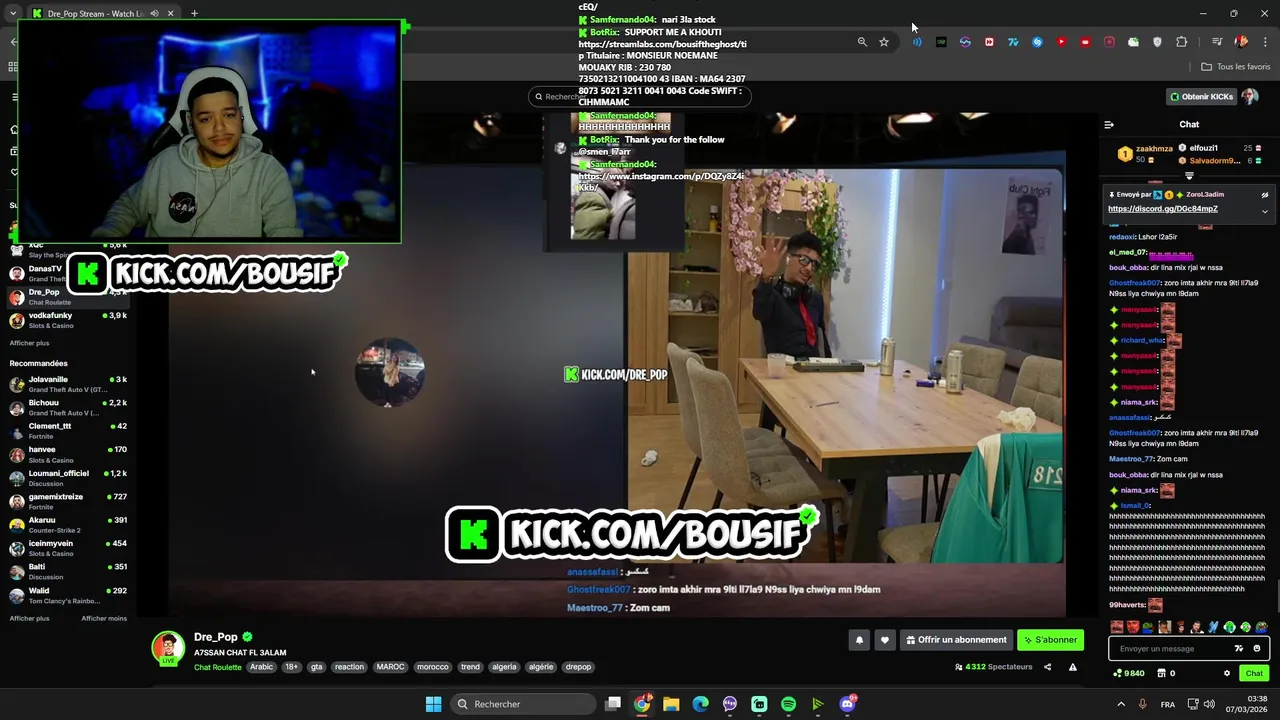
Task: Send message with green Chat button
Action: [1254, 673]
